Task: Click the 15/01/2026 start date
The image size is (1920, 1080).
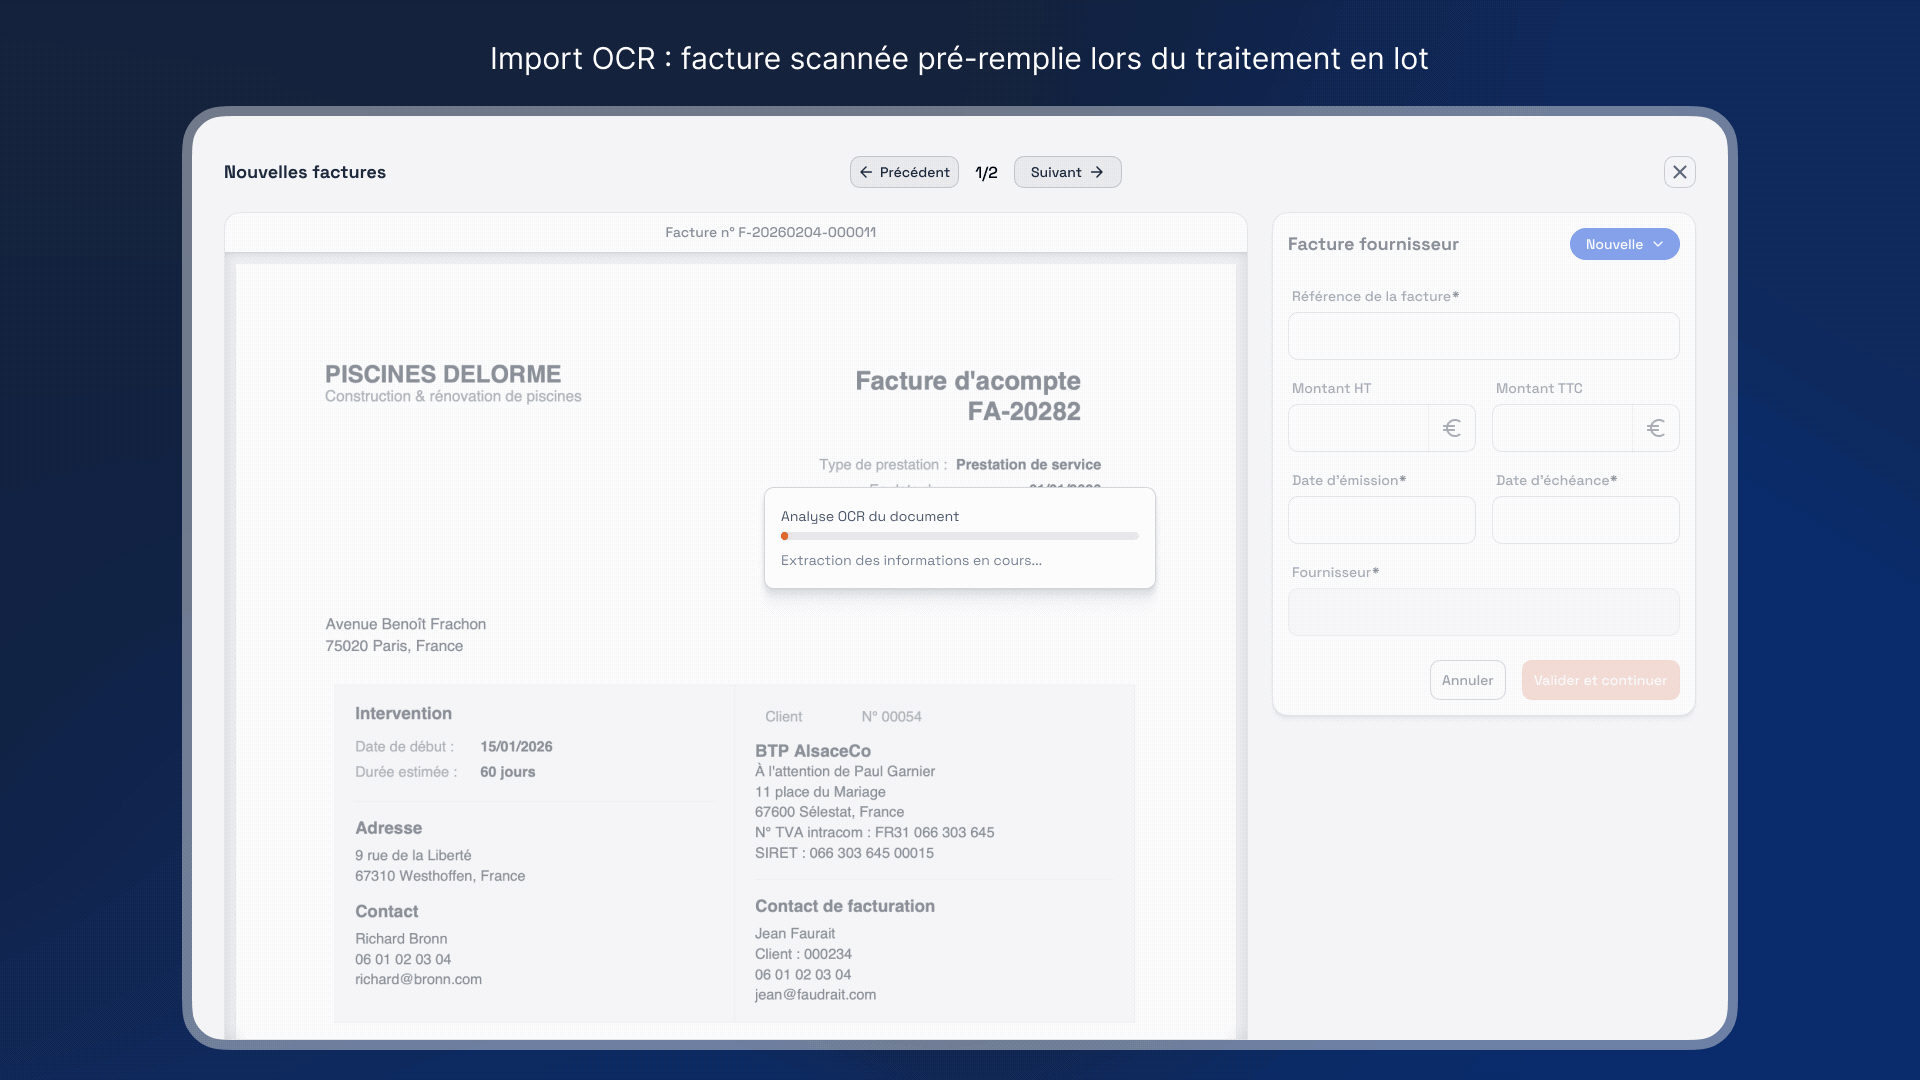Action: coord(516,747)
